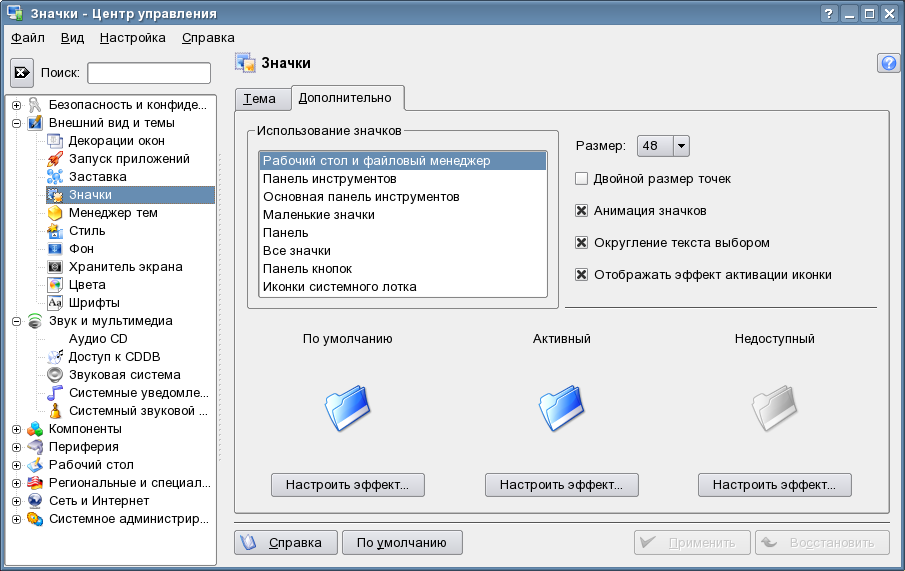
Task: Click the music note icon for Системные уведомления
Action: [55, 393]
